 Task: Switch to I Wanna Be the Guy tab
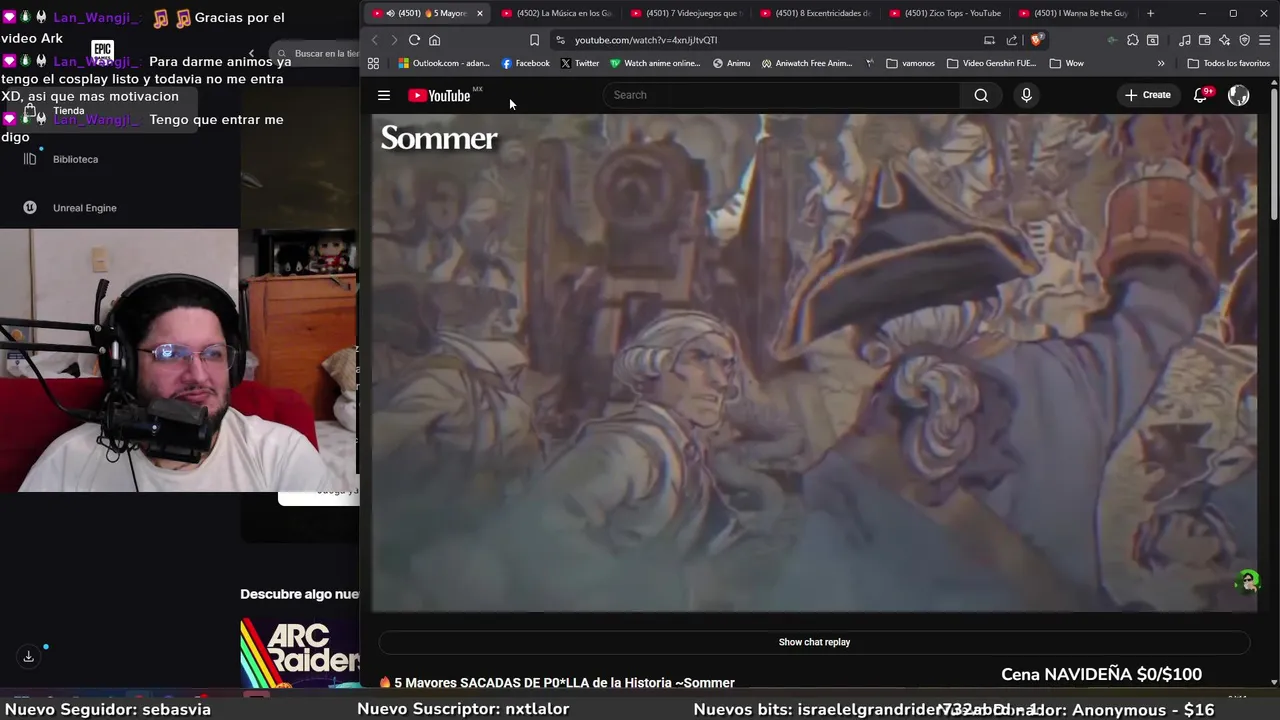[1074, 13]
